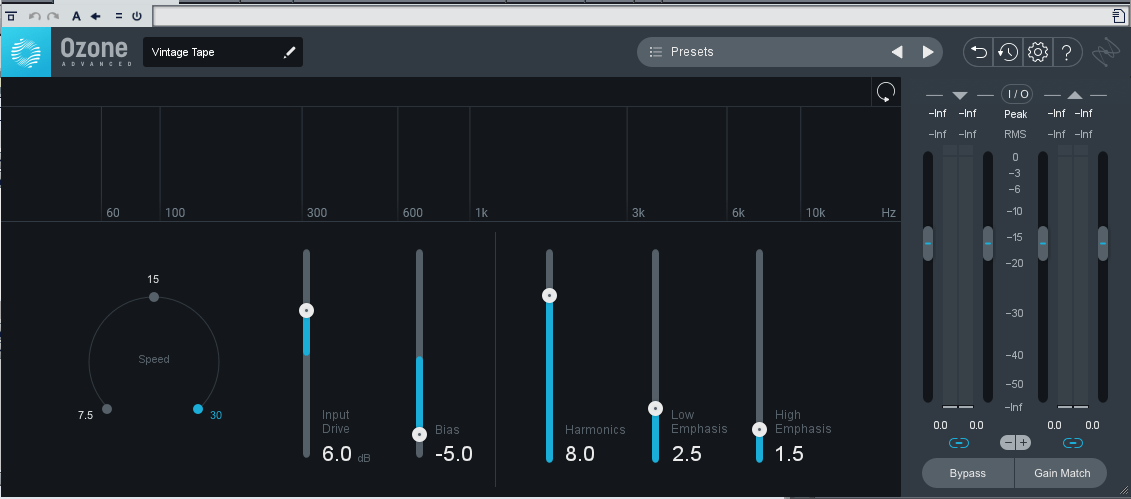Click the pencil icon to rename Vintage Tape

coord(289,53)
